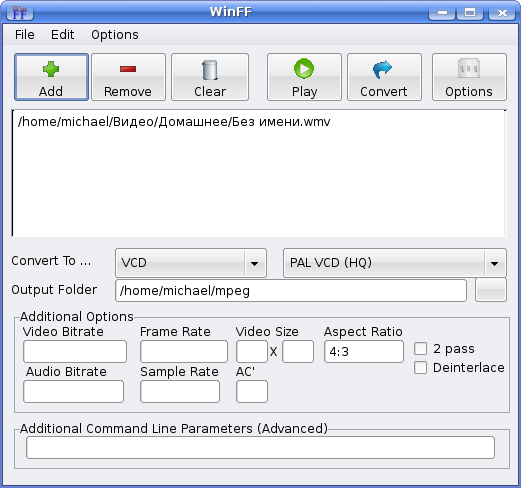Viewport: 521px width, 488px height.
Task: Click the Aspect Ratio field showing 4:3
Action: tap(364, 351)
